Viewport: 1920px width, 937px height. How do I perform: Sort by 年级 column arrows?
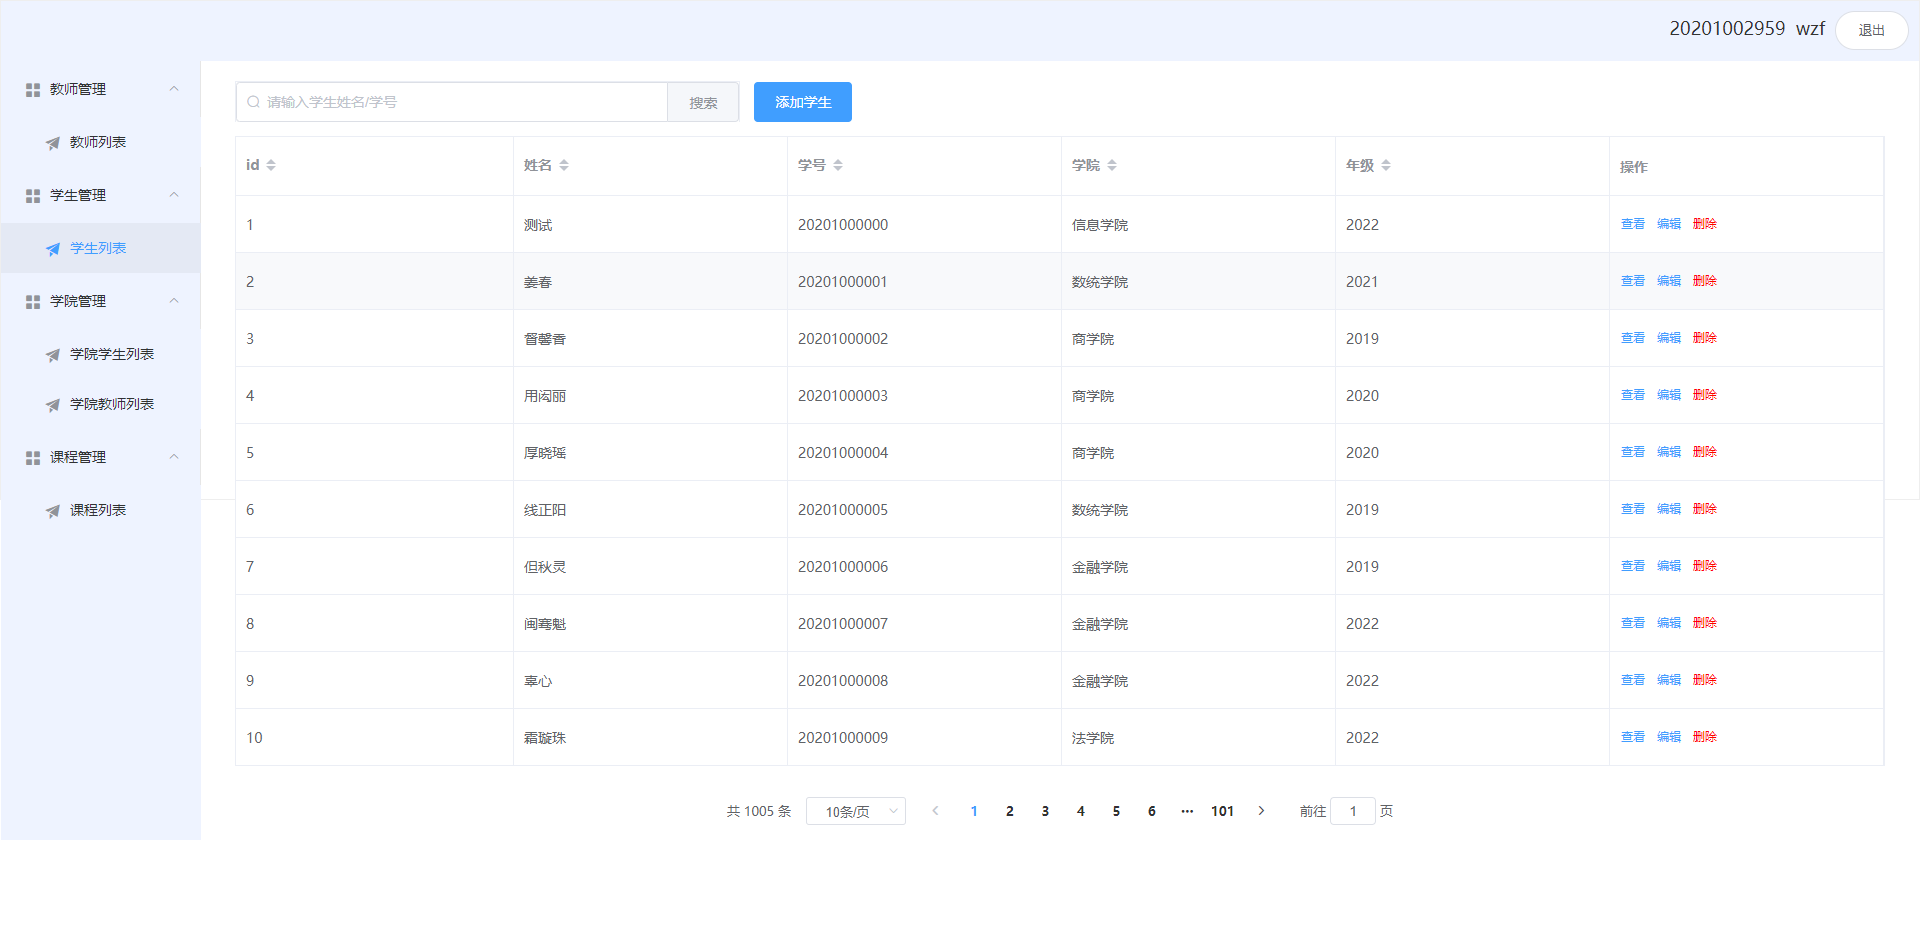tap(1386, 165)
